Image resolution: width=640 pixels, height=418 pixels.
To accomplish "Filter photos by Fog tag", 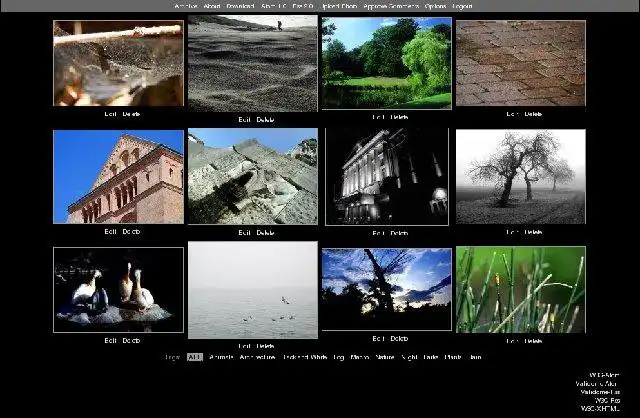I will pyautogui.click(x=339, y=357).
